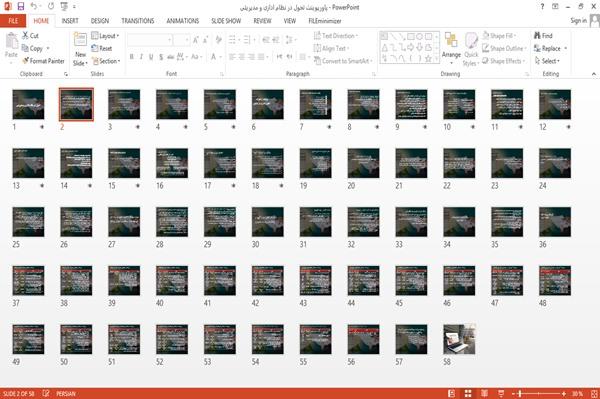Expand the Layout dropdown
Viewport: 600px width, 399px height.
pyautogui.click(x=105, y=36)
